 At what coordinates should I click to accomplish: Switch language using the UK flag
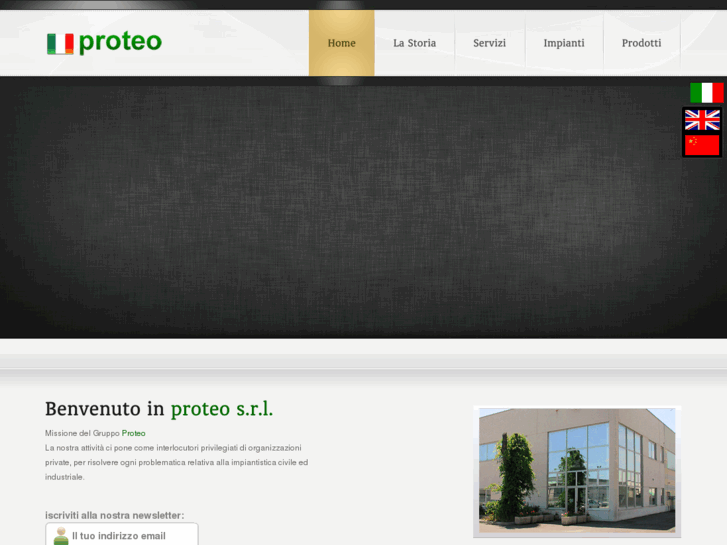point(702,120)
